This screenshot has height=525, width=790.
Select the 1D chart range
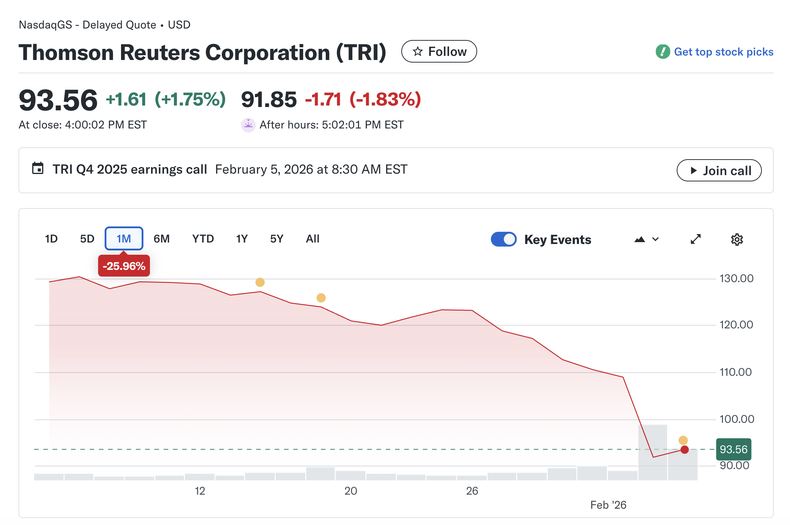[51, 239]
